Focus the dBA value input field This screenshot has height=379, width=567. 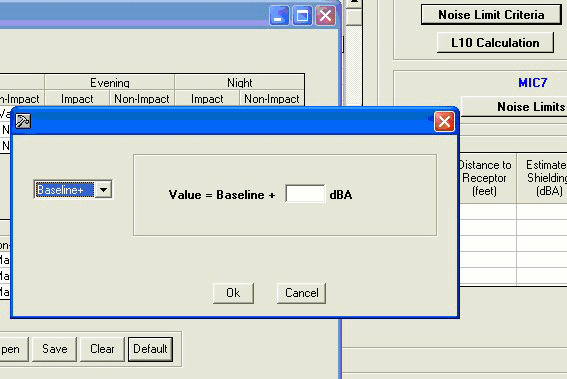[305, 194]
